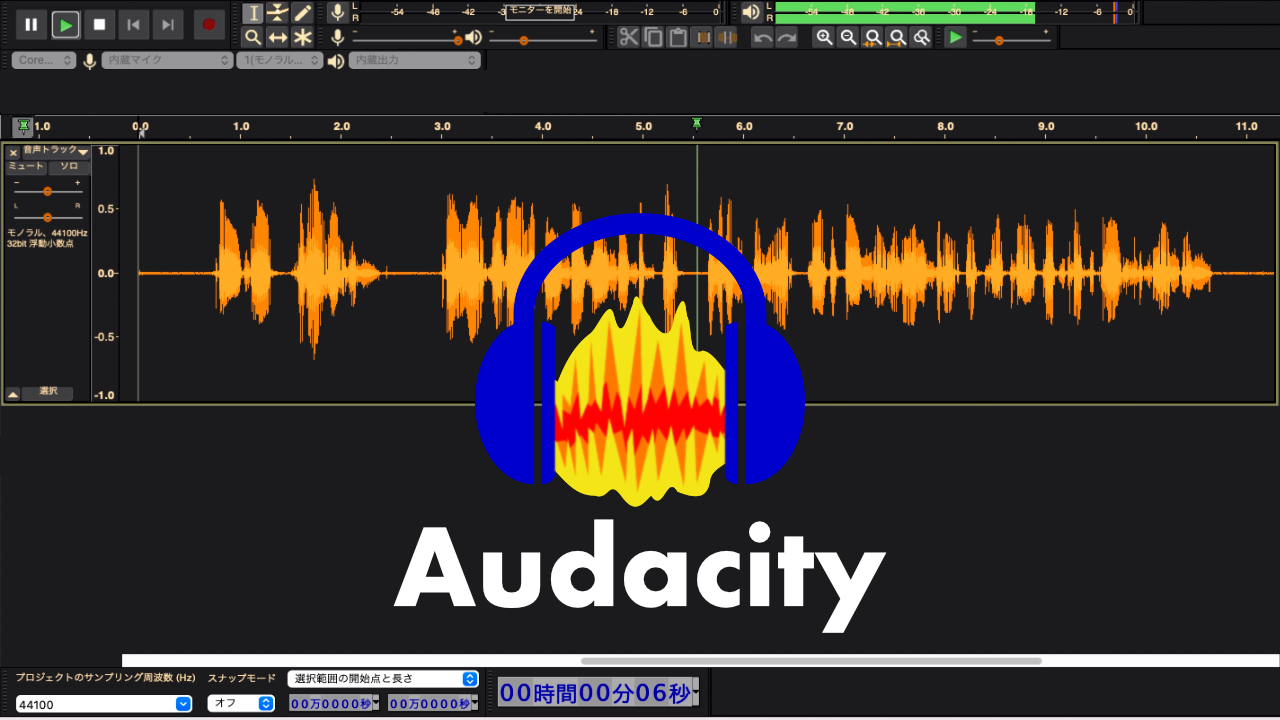Viewport: 1280px width, 720px height.
Task: Click the playback meter speaker icon
Action: point(750,13)
